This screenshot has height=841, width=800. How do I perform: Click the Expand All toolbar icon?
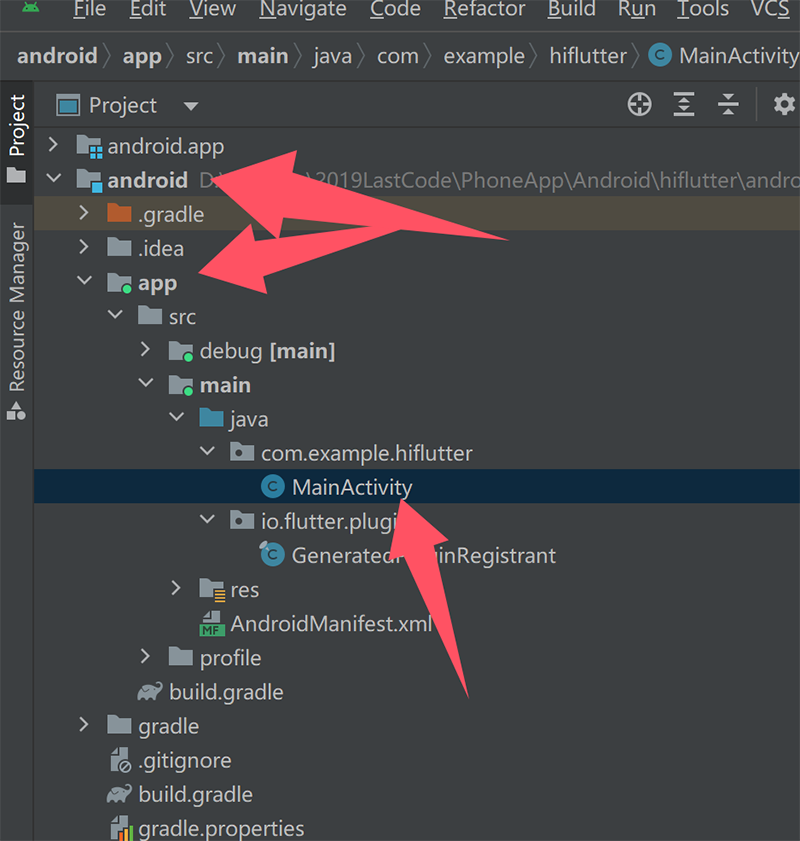coord(684,104)
